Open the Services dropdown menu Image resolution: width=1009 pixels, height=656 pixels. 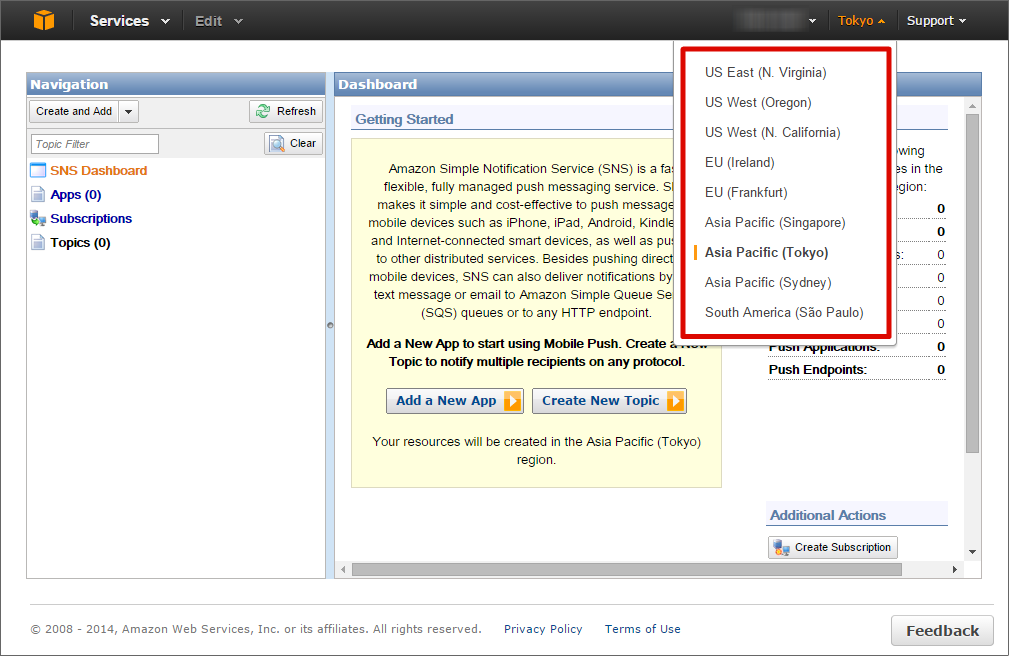129,21
